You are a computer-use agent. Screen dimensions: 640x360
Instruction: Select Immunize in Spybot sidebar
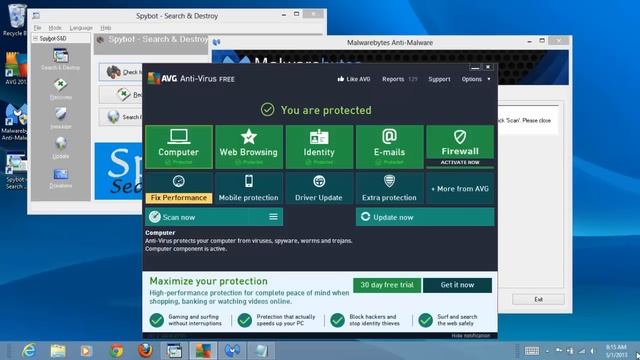60,119
